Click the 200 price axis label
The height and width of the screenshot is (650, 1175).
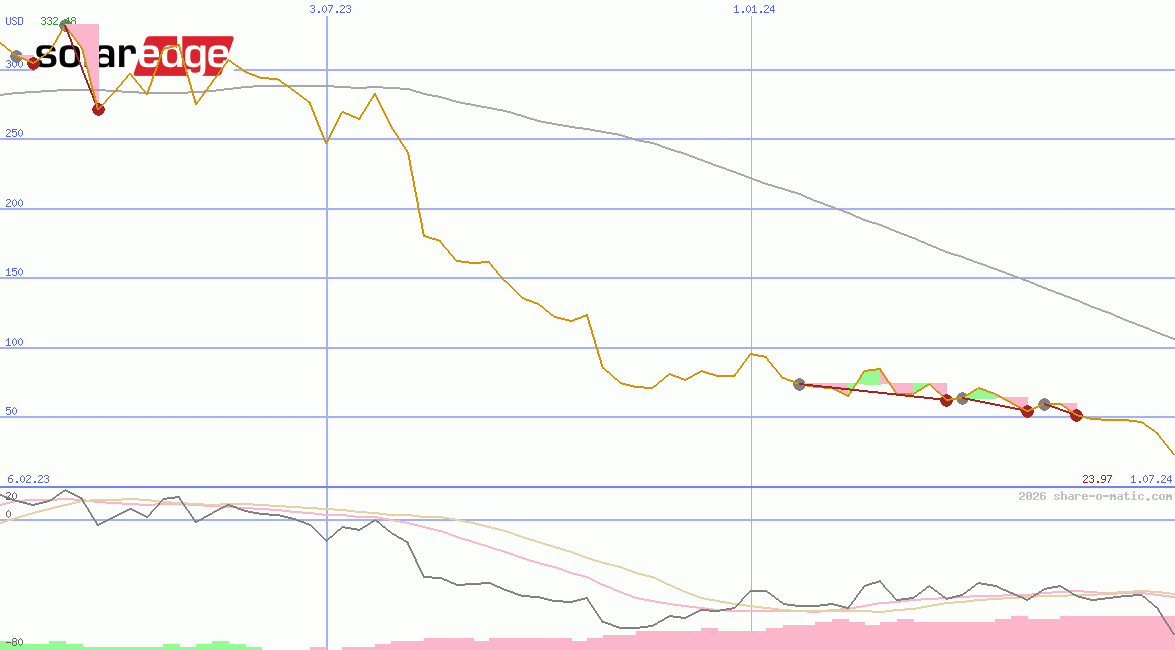point(14,203)
